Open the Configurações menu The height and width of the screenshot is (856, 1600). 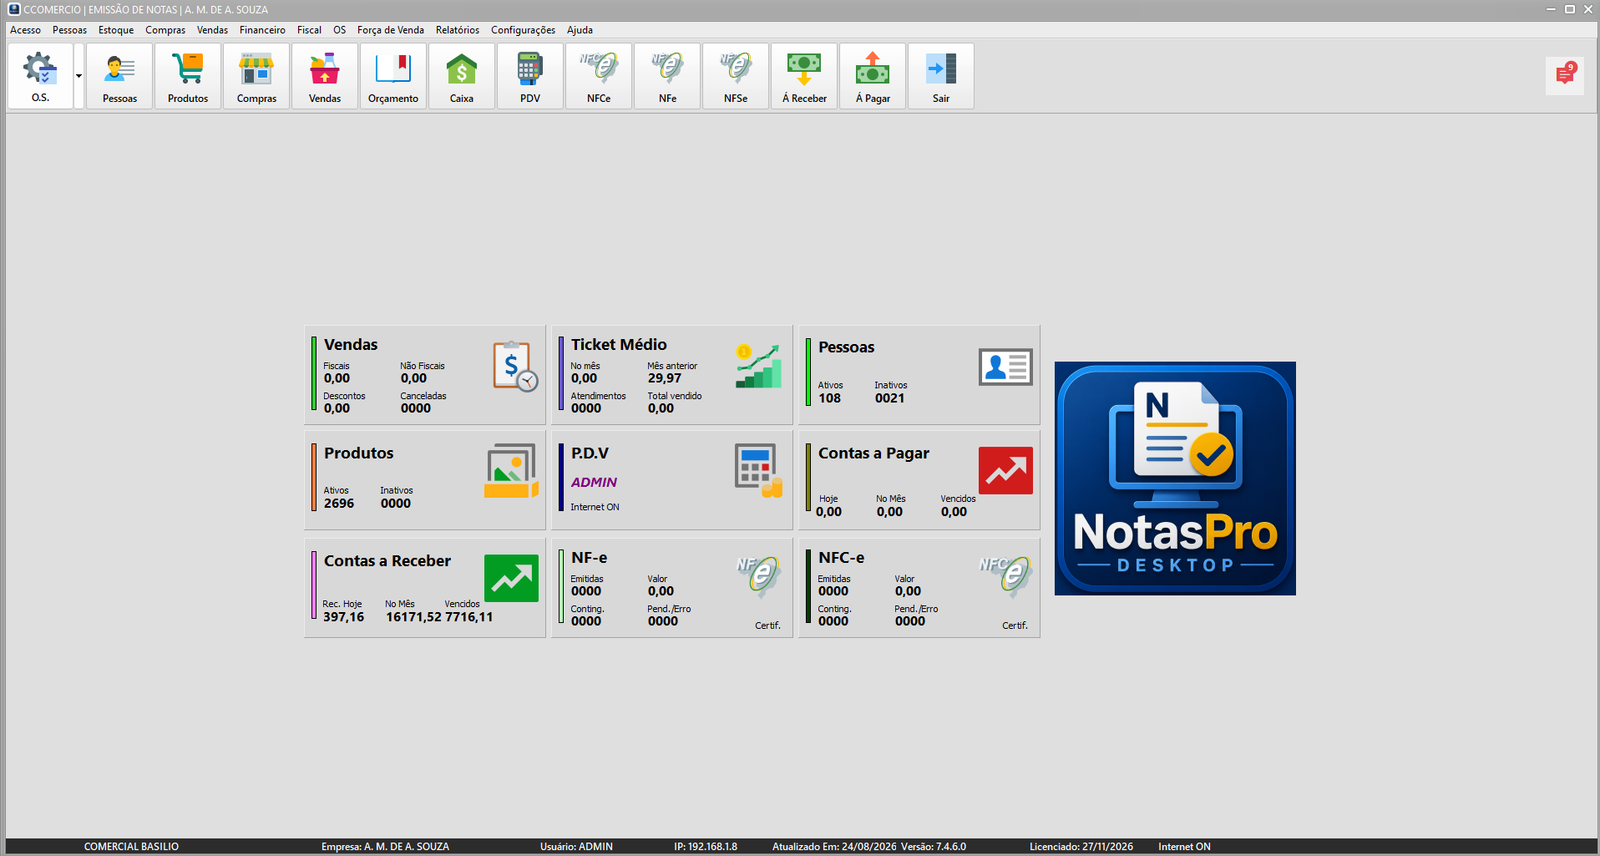pos(523,30)
